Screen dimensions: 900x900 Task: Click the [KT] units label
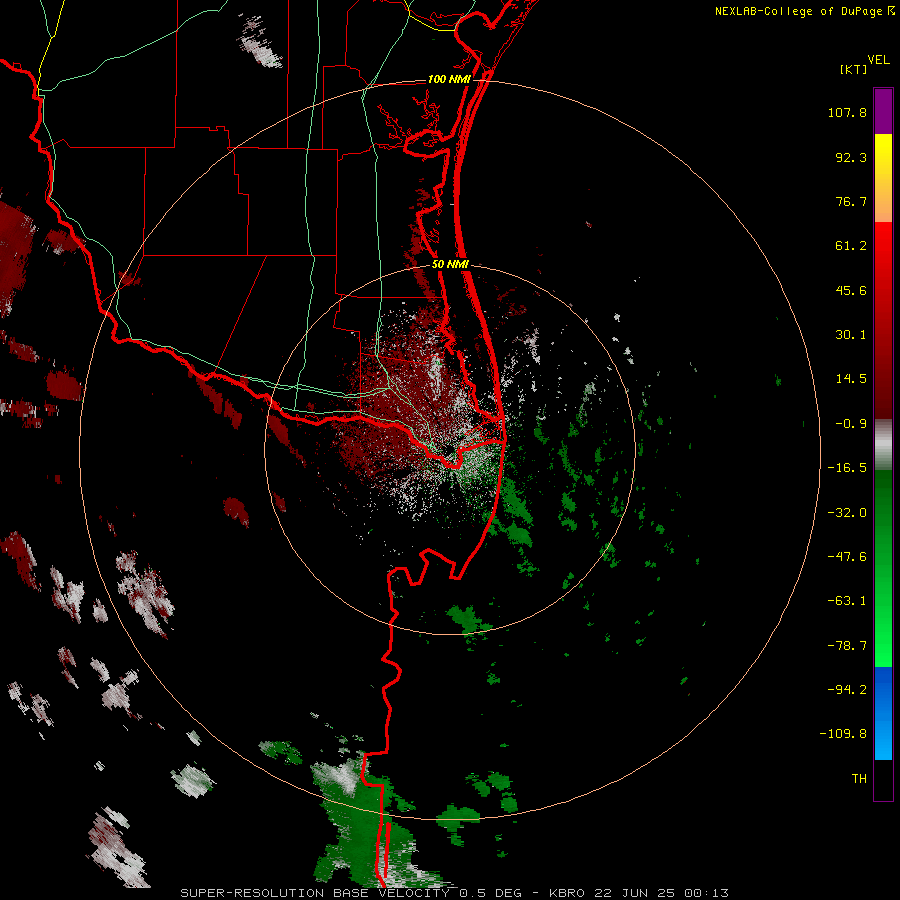(x=853, y=69)
